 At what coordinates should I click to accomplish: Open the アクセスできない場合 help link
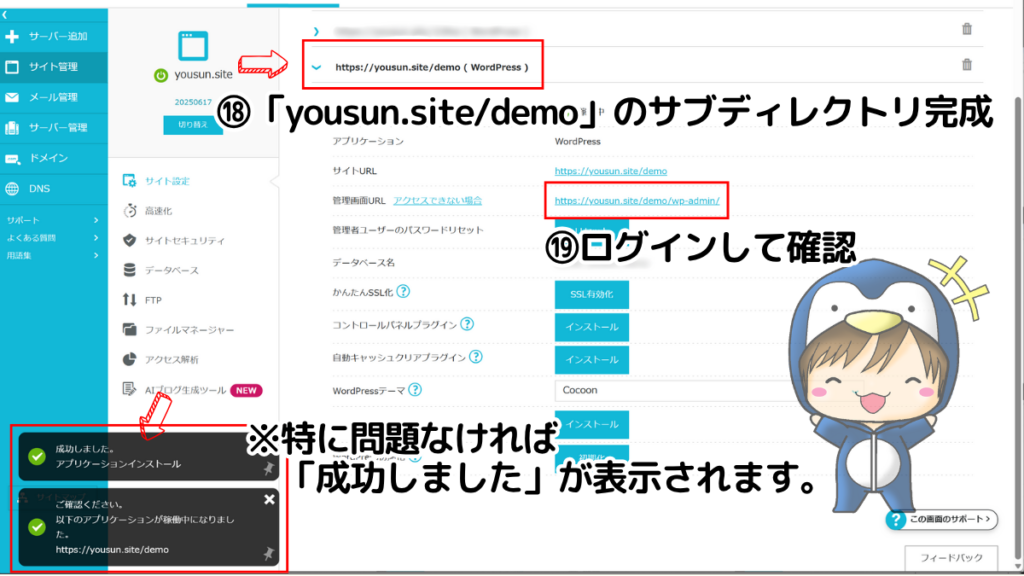pyautogui.click(x=438, y=200)
